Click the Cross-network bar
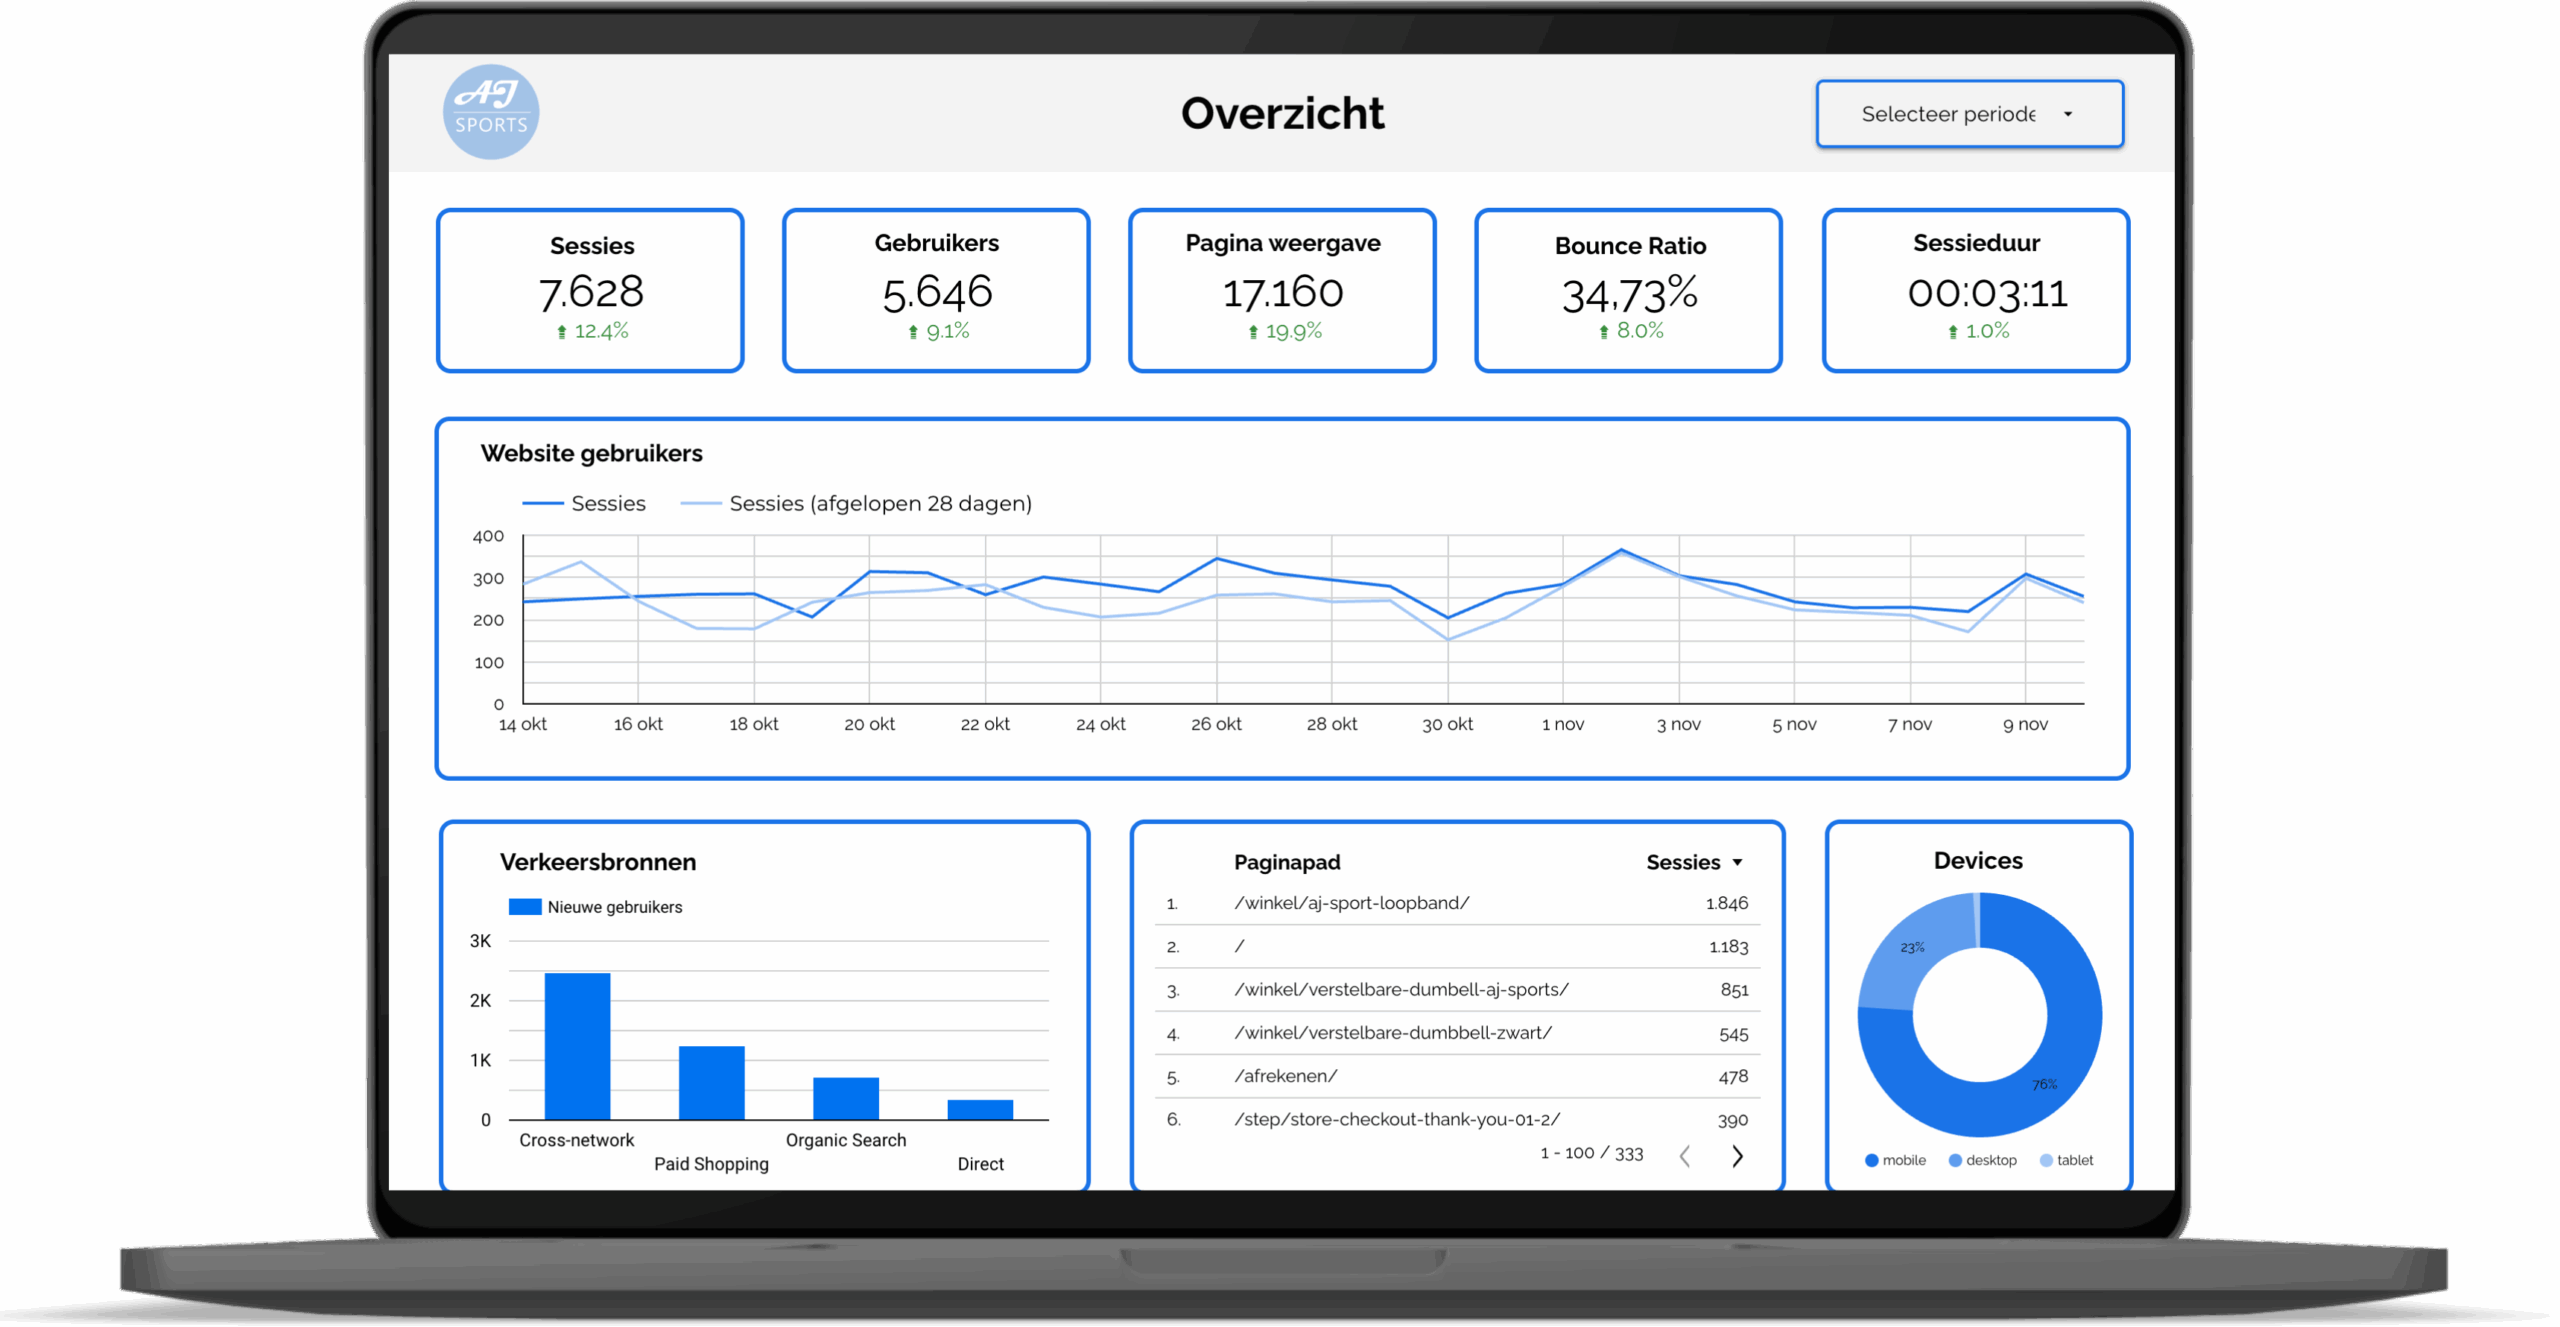Viewport: 2560px width, 1327px height. 577,1045
